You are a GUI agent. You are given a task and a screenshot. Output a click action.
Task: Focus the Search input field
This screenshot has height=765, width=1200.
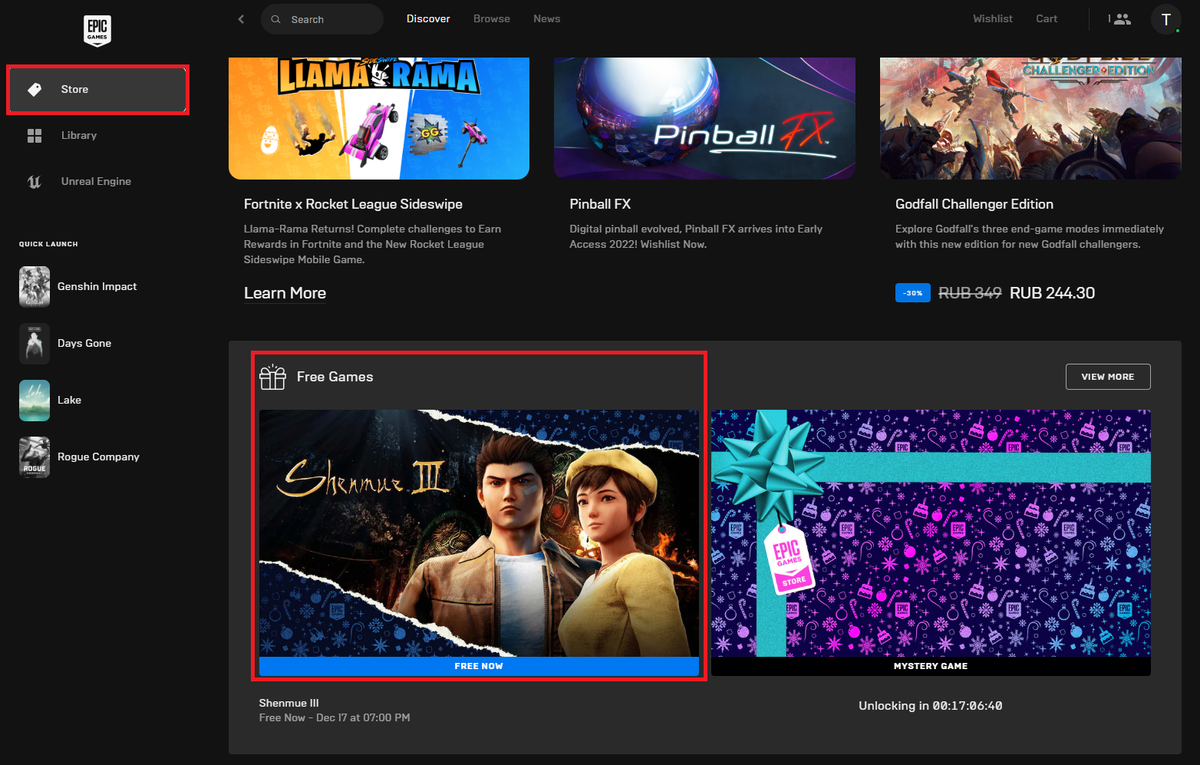tap(322, 19)
